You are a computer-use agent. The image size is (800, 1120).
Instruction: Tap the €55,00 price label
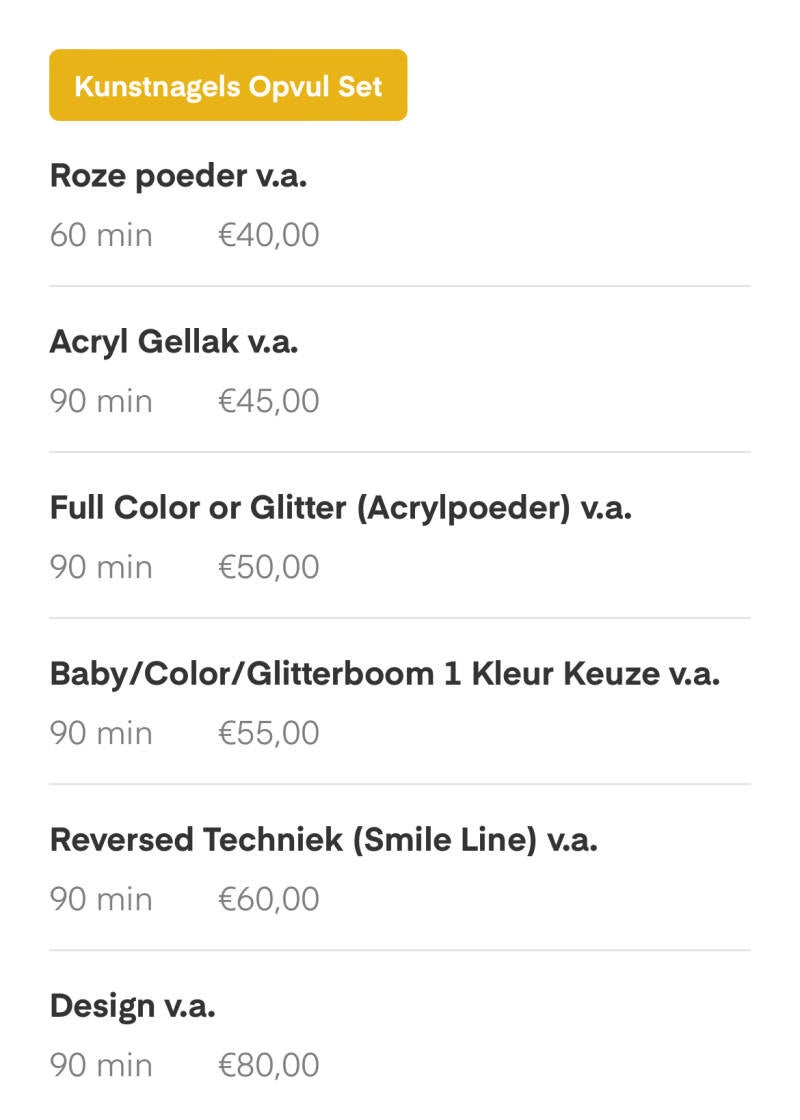[x=269, y=734]
